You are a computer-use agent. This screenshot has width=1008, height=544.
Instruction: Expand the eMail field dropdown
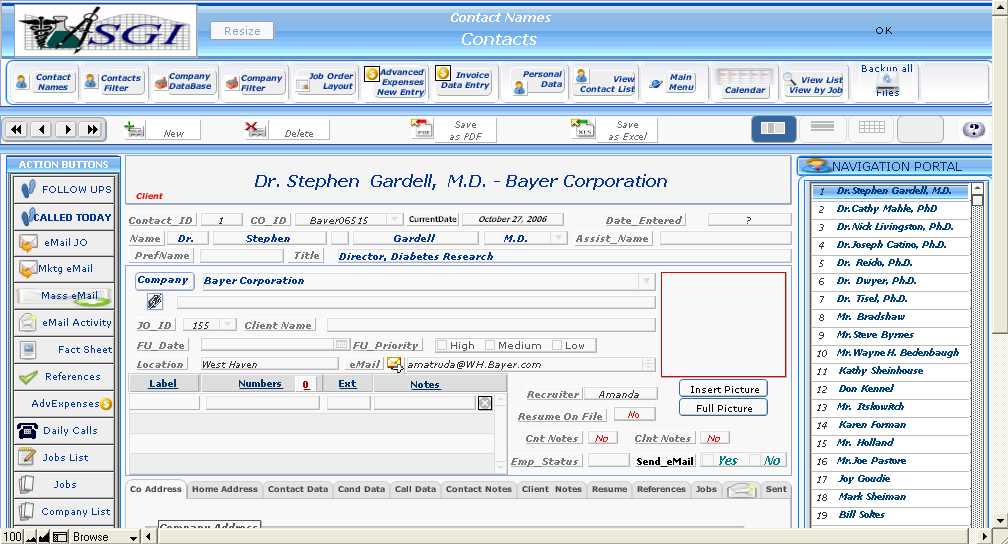[x=648, y=365]
